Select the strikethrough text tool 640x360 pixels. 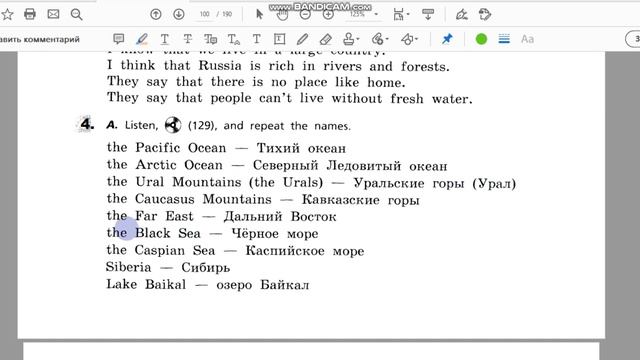pyautogui.click(x=187, y=39)
